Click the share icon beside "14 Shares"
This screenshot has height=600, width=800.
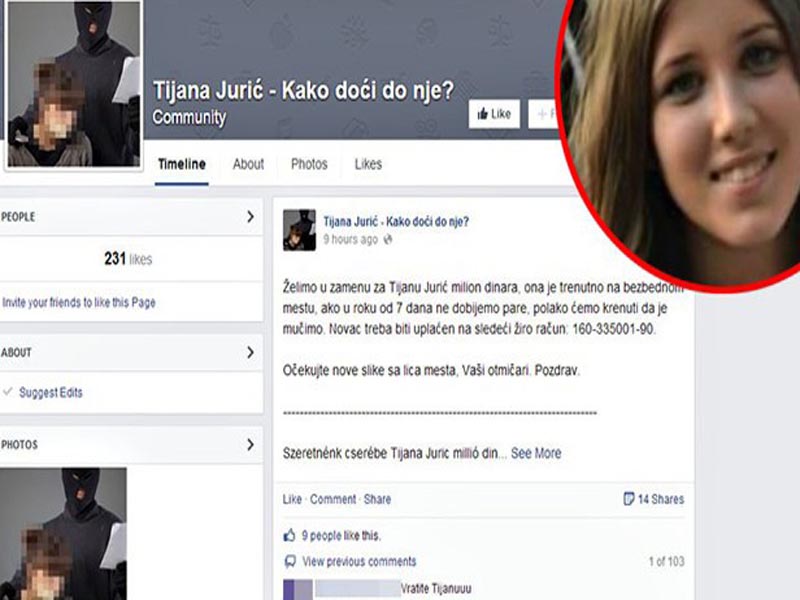tap(627, 498)
